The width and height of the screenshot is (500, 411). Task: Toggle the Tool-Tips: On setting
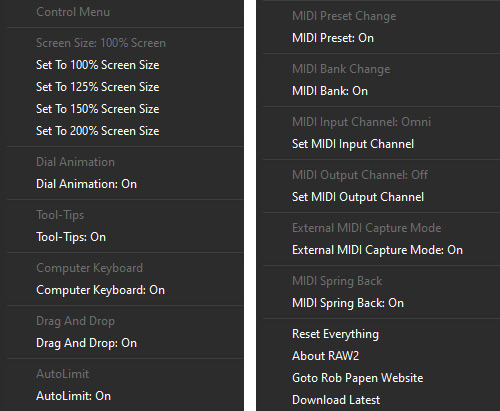125,237
